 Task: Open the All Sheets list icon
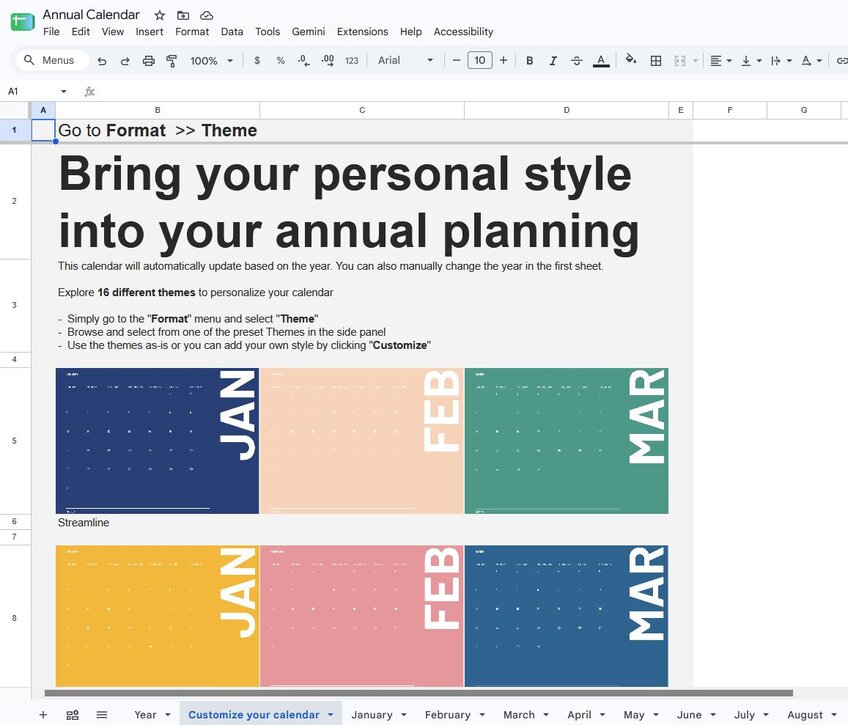coord(102,715)
